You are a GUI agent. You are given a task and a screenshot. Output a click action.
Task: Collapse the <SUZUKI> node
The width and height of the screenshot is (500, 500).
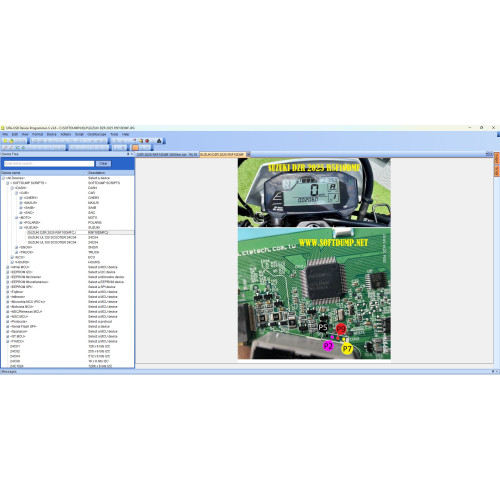[x=21, y=227]
